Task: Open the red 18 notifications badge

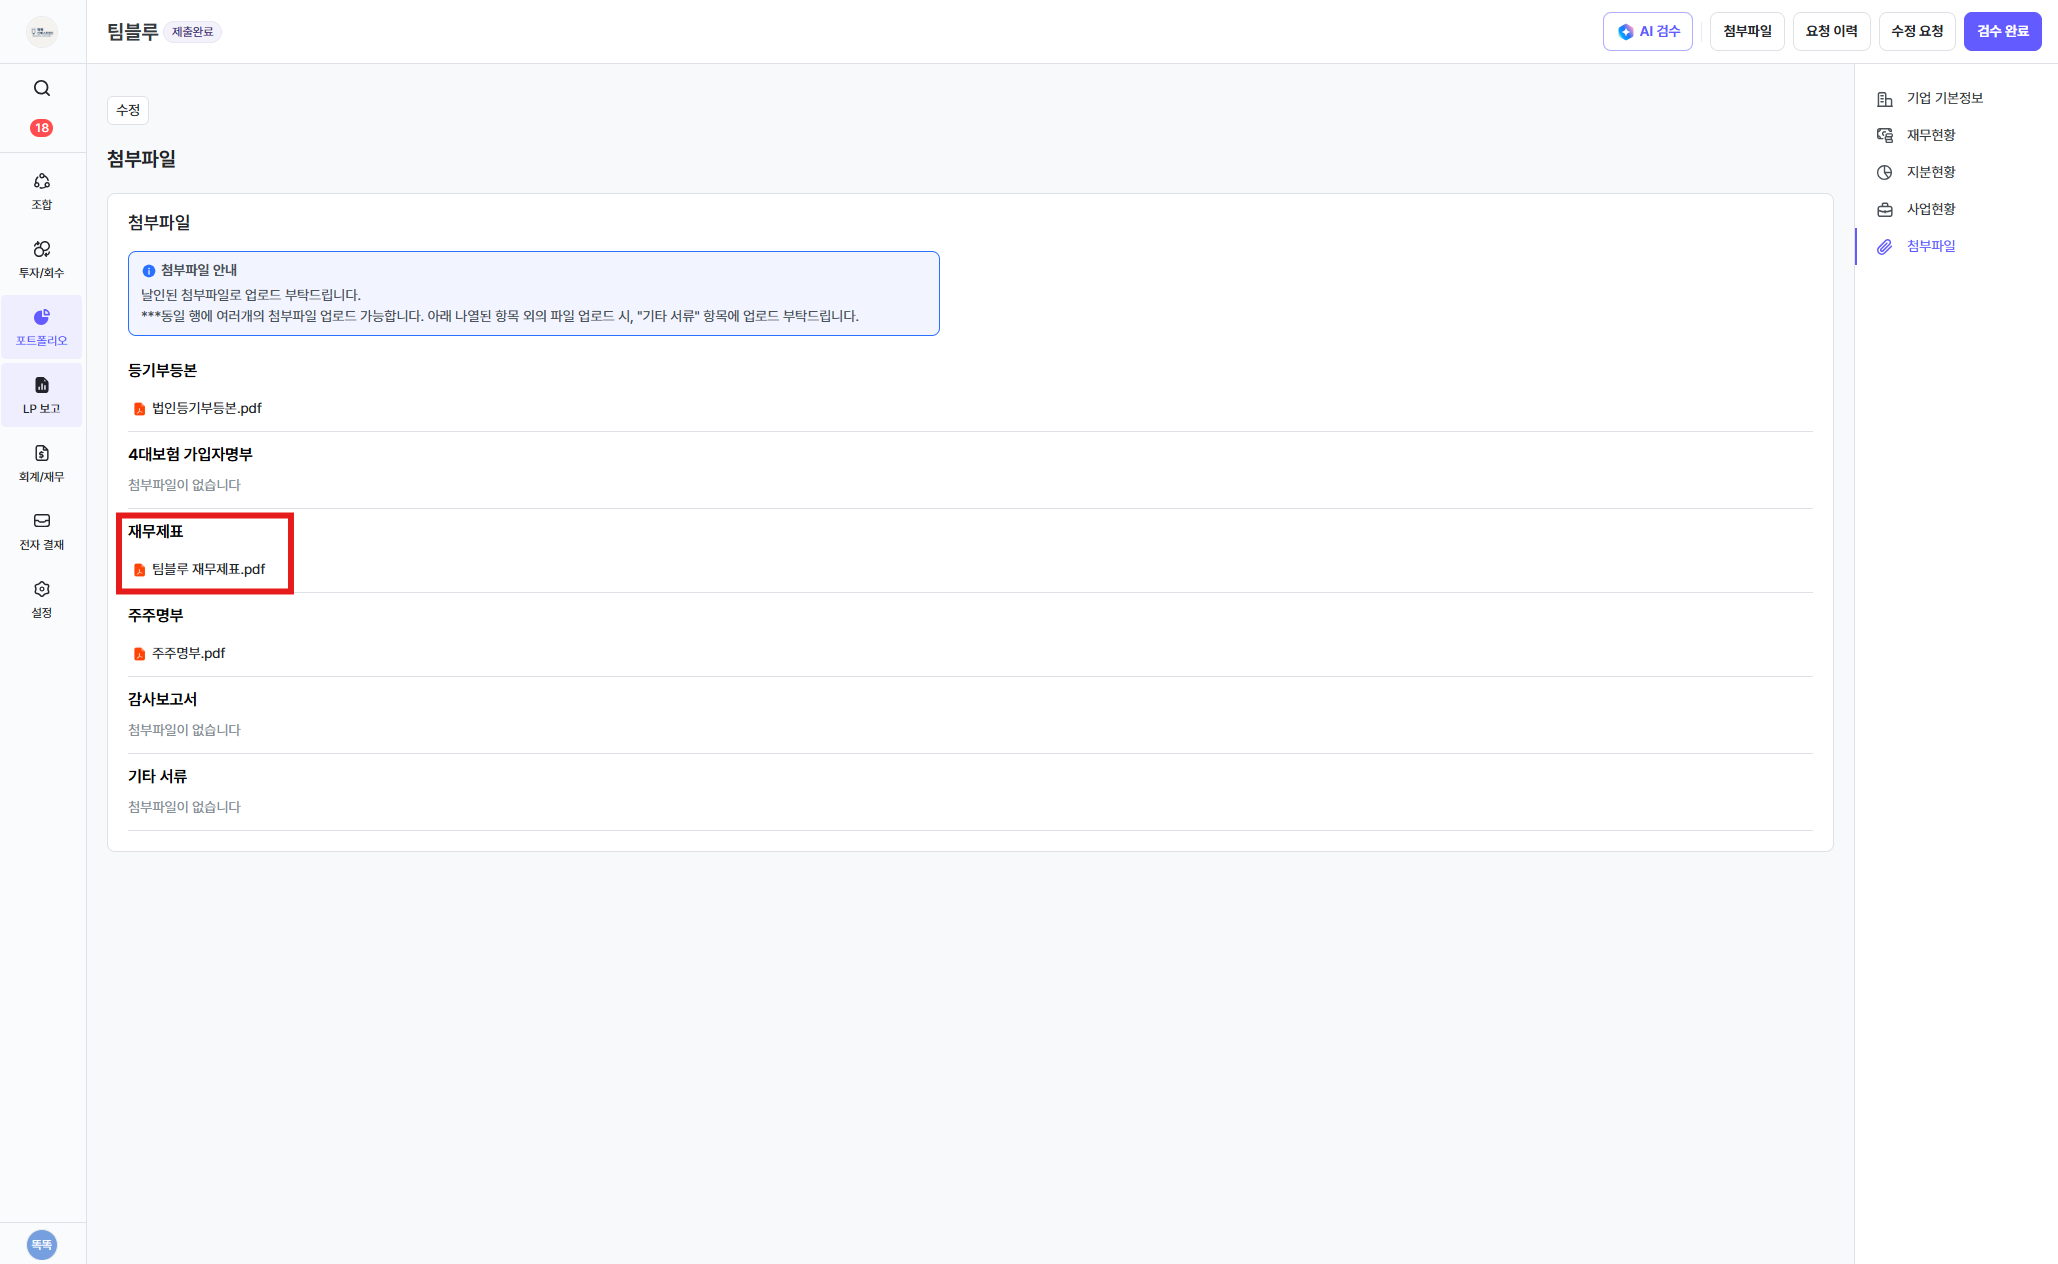Action: [x=42, y=128]
